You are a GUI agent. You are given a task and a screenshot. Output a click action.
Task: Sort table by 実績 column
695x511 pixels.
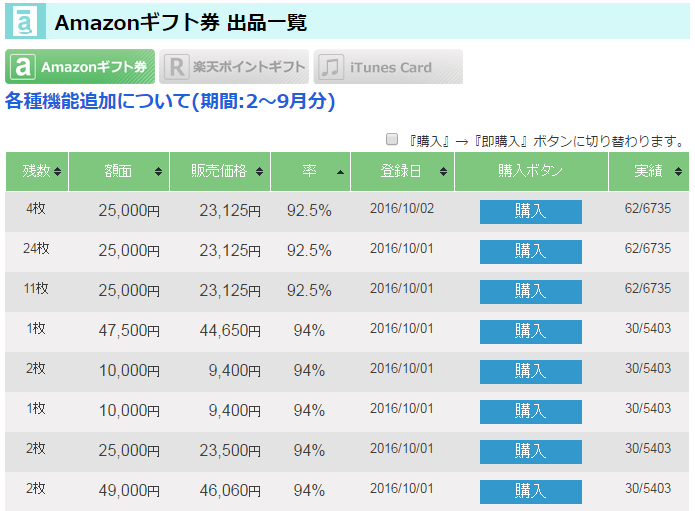coord(649,172)
